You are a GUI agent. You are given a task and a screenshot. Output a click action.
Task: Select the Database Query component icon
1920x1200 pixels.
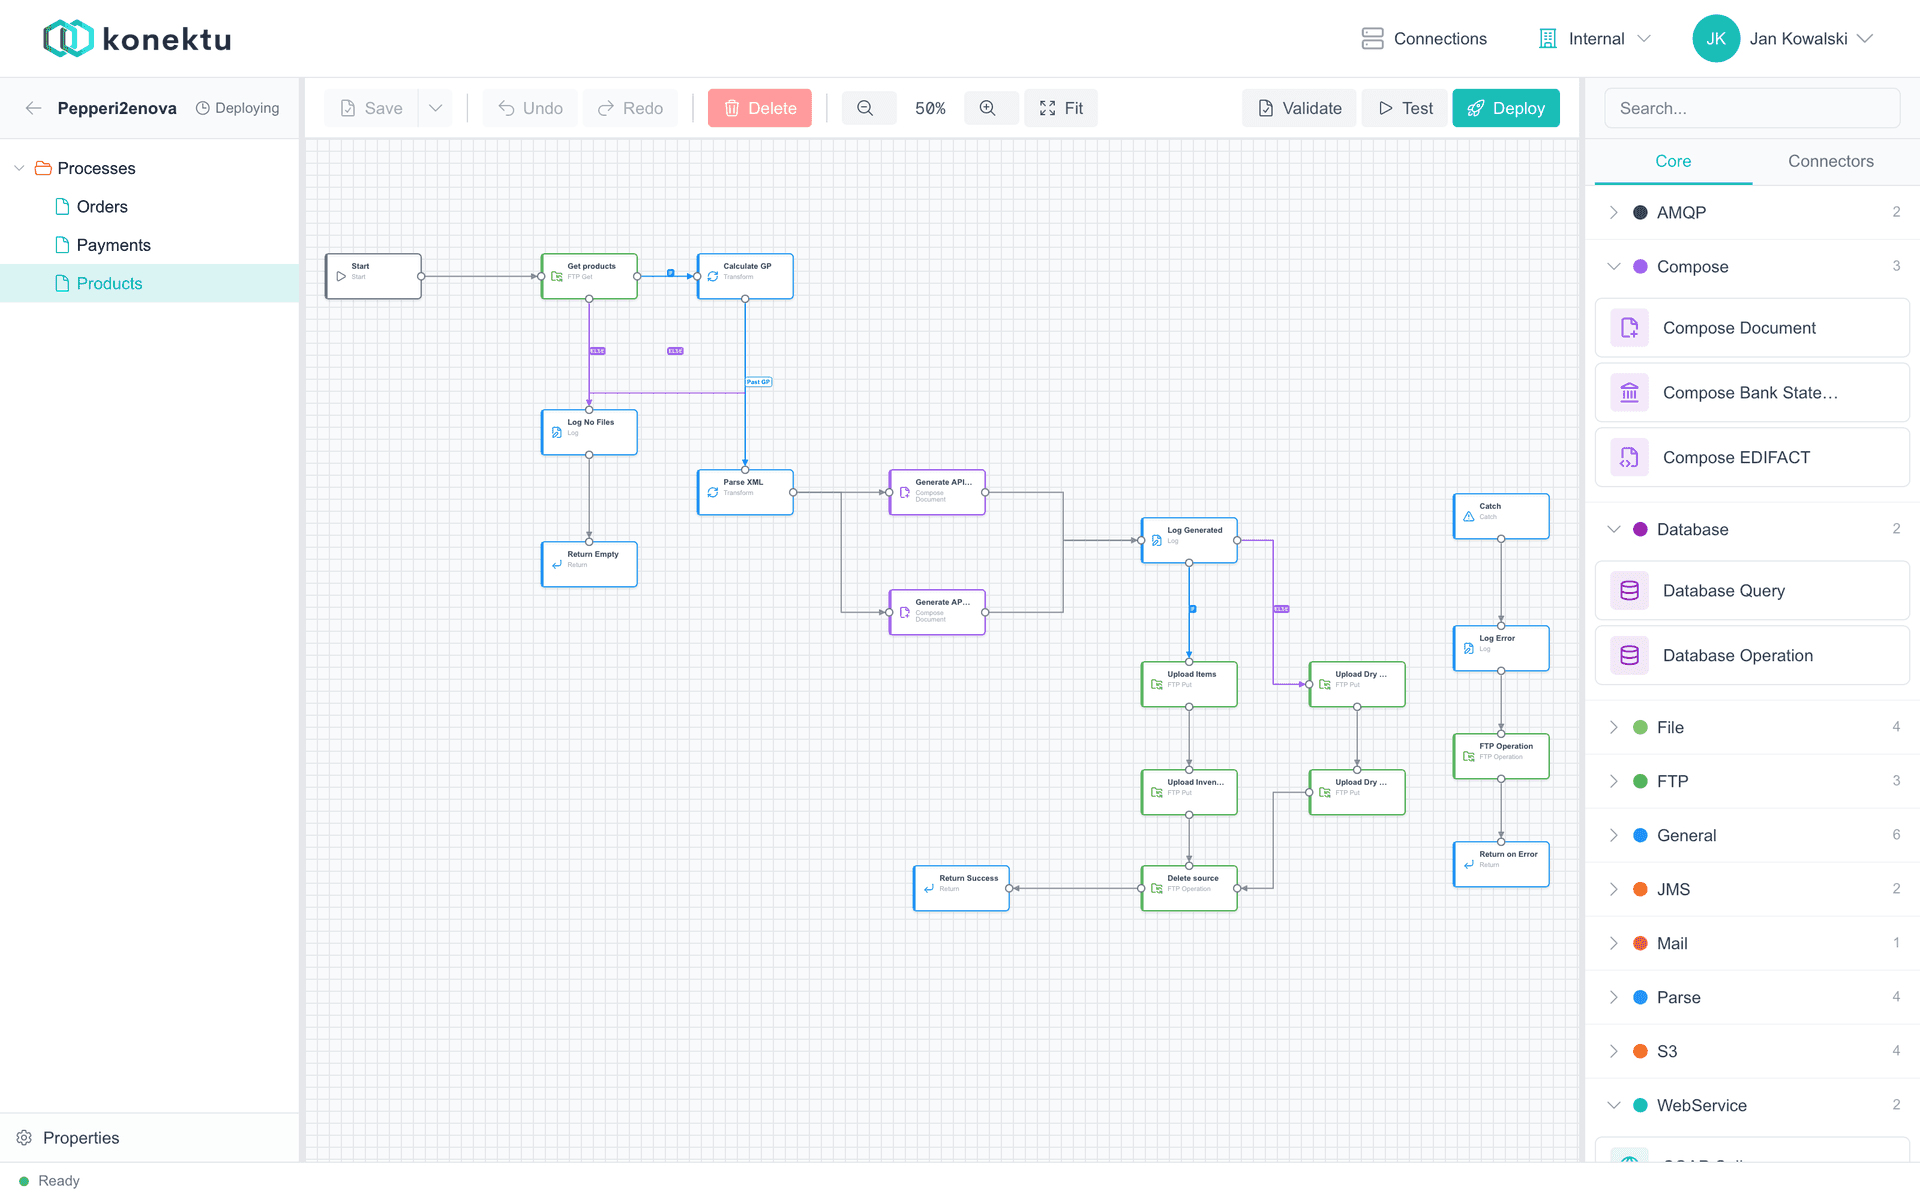(x=1629, y=590)
